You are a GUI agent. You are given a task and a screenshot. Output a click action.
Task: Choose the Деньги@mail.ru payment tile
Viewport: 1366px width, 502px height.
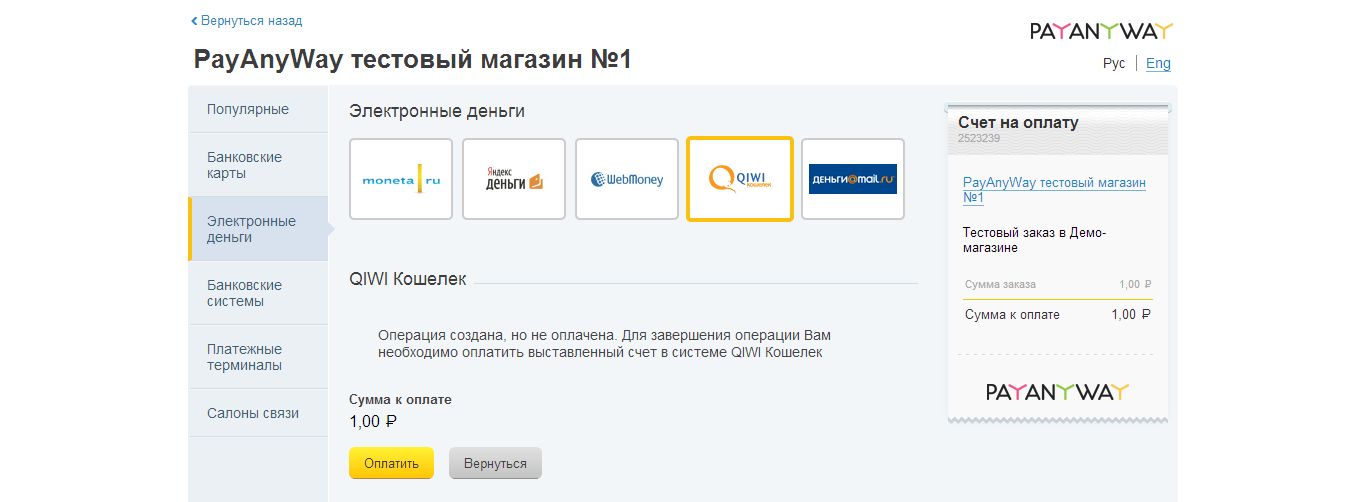pos(853,179)
